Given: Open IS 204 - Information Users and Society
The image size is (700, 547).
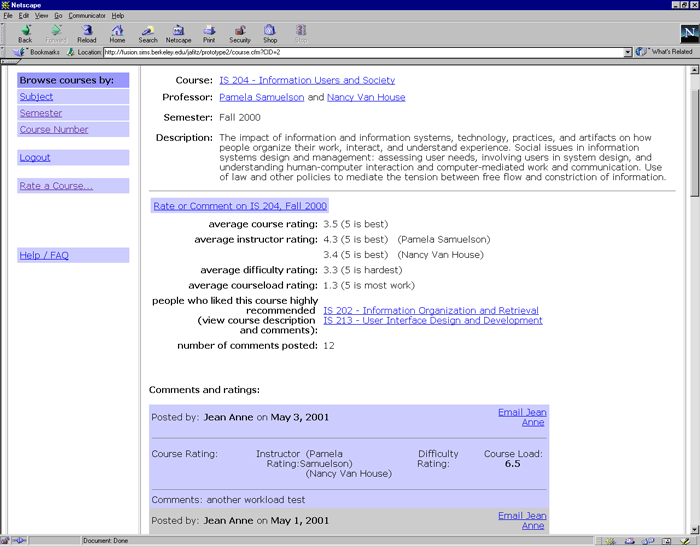Looking at the screenshot, I should click(x=307, y=80).
